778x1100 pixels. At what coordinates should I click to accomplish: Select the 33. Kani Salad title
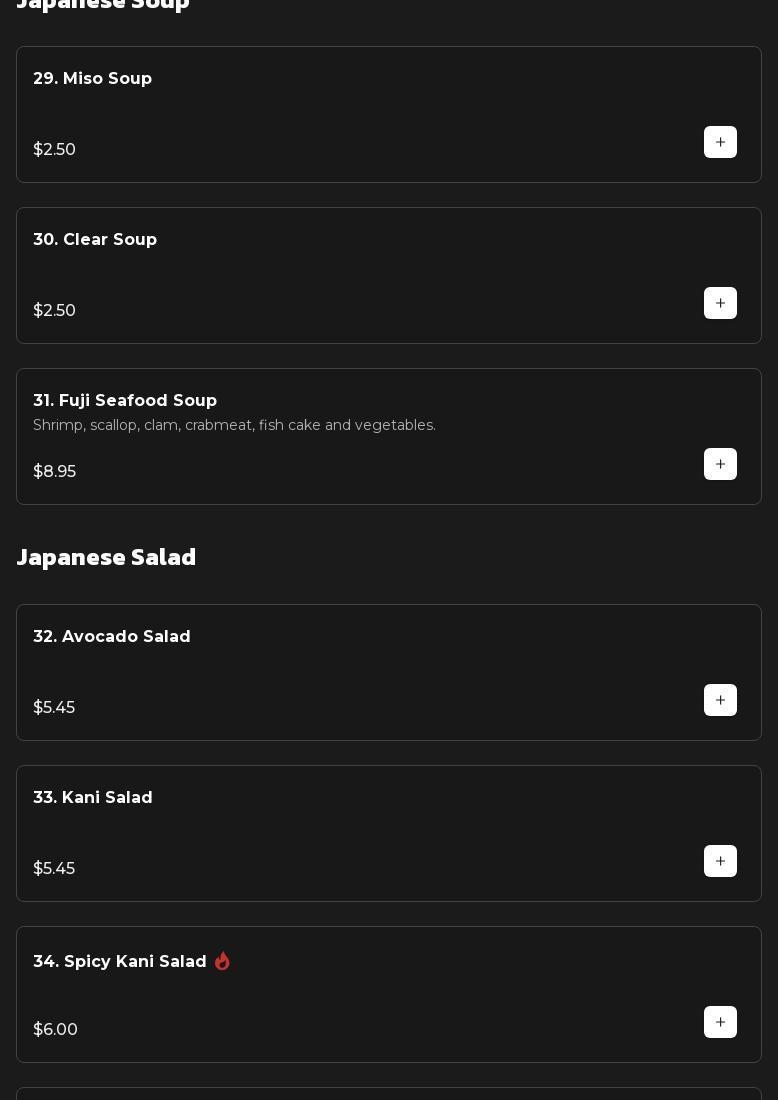point(93,797)
